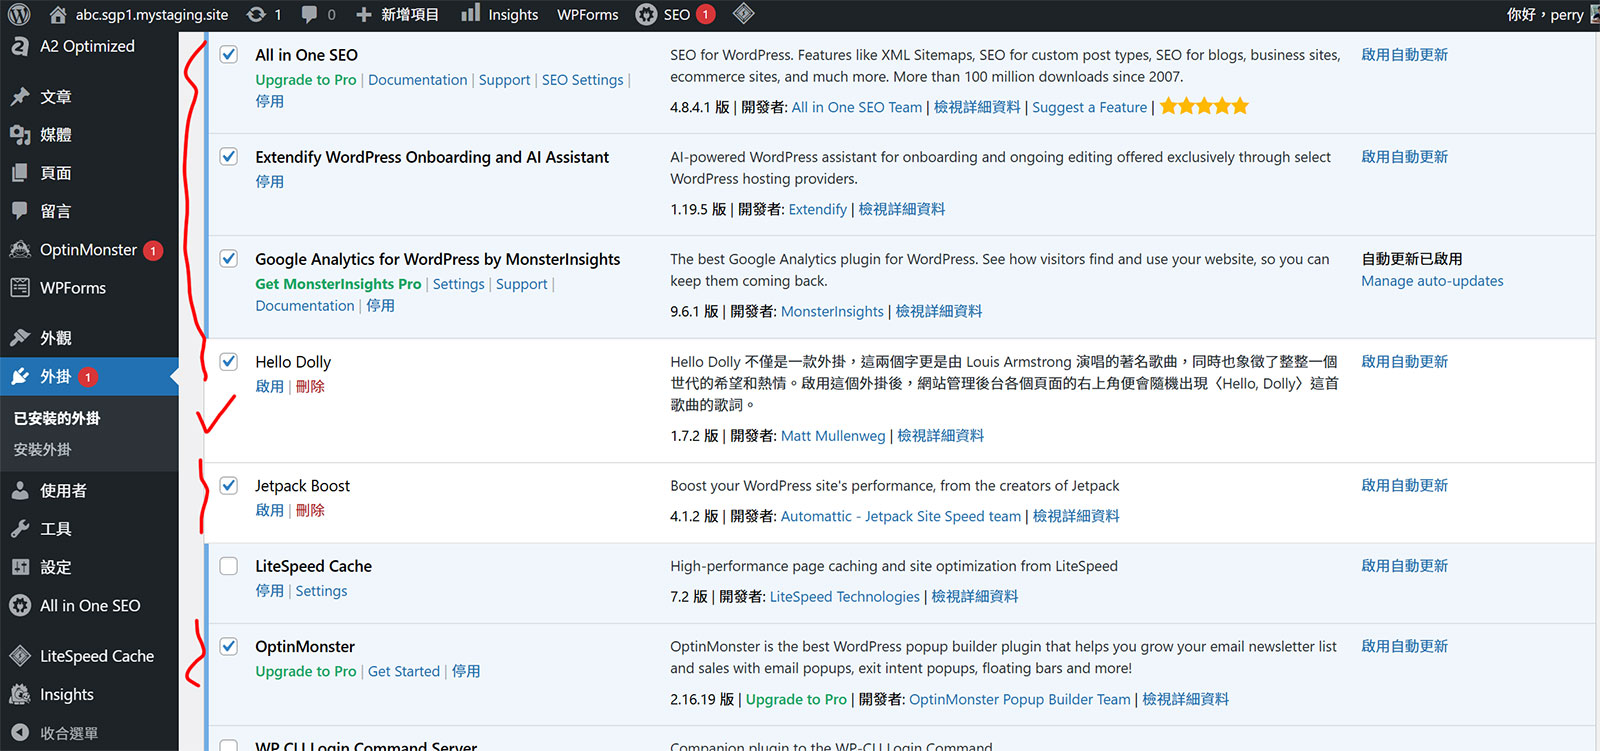
Task: Select 安裝外掛 submenu item
Action: click(42, 450)
